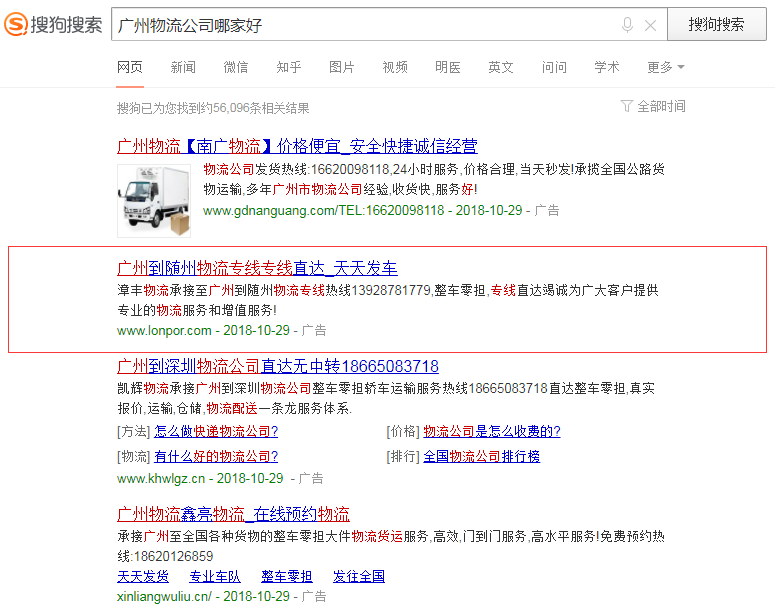Click the www.gdnanguang.com URL text
This screenshot has width=775, height=610.
tap(323, 211)
